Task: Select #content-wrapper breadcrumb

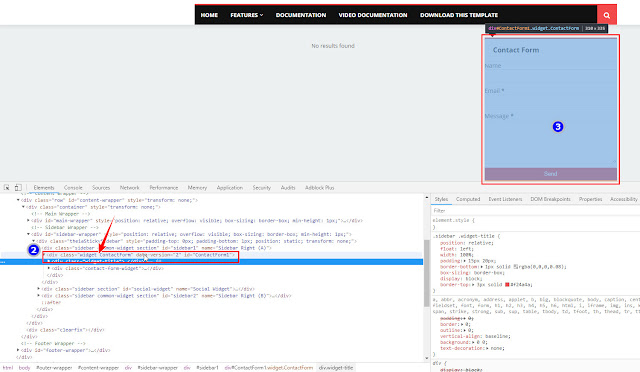Action: pyautogui.click(x=98, y=368)
